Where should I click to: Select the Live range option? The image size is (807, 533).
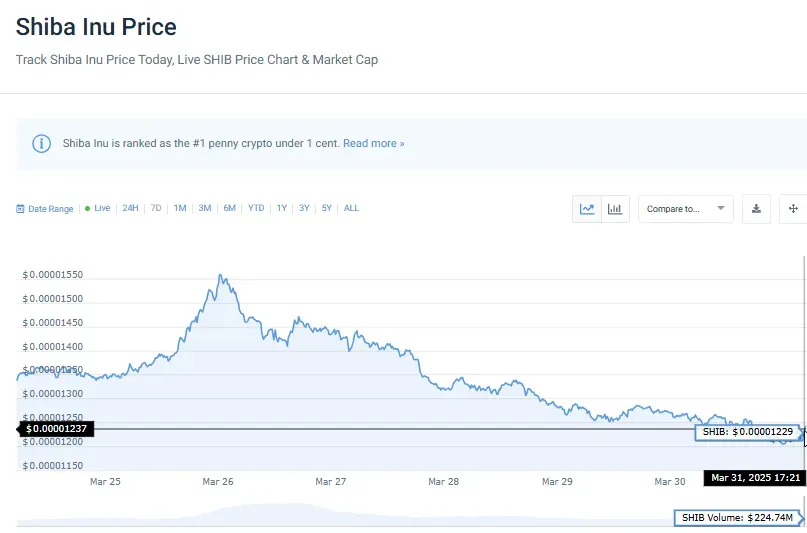pos(97,208)
